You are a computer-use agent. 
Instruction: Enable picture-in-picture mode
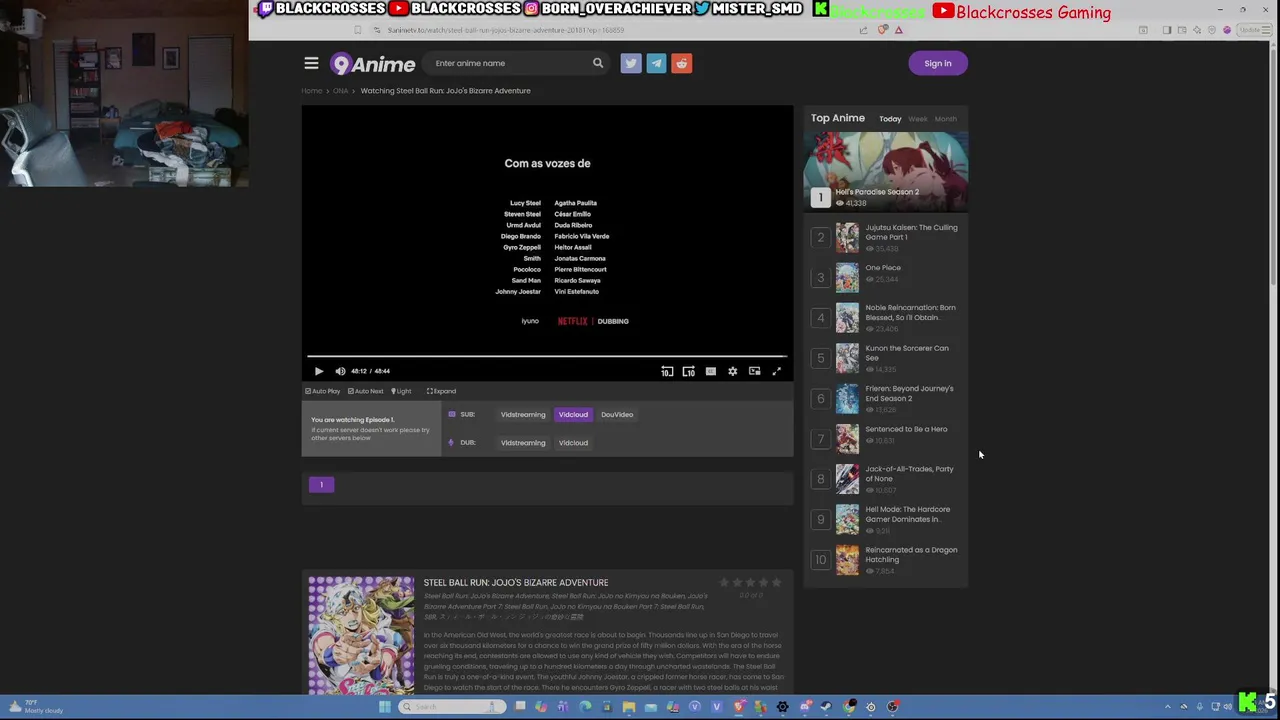pos(755,371)
